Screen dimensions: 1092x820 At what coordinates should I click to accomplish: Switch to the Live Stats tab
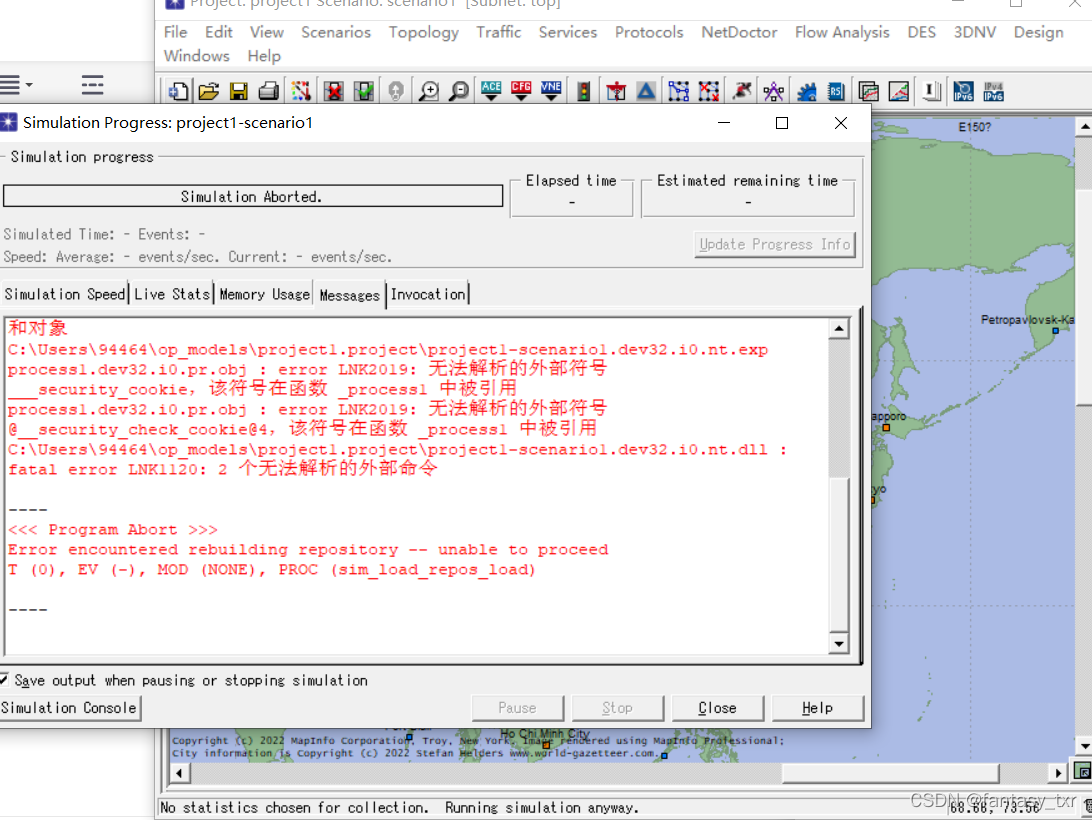[x=172, y=294]
